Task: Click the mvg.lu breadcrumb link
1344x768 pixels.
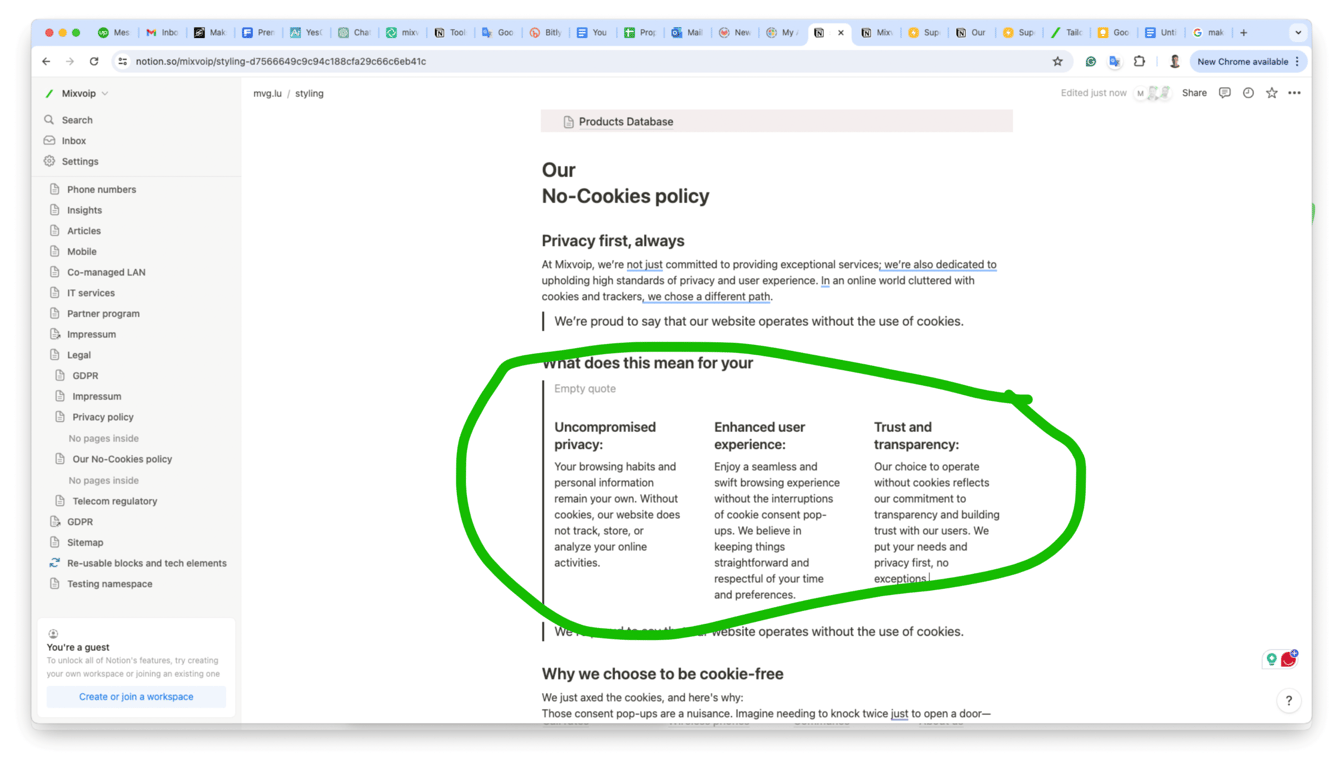Action: [x=267, y=93]
